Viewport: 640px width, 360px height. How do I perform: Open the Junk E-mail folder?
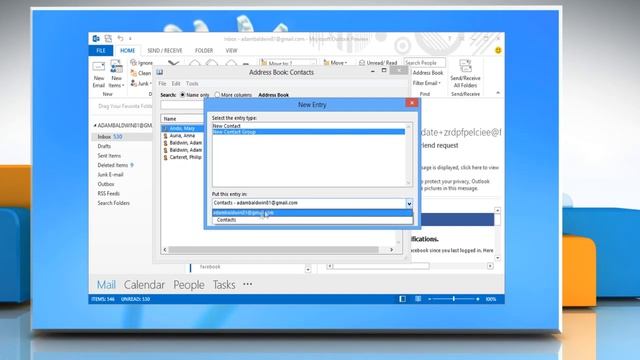point(110,175)
